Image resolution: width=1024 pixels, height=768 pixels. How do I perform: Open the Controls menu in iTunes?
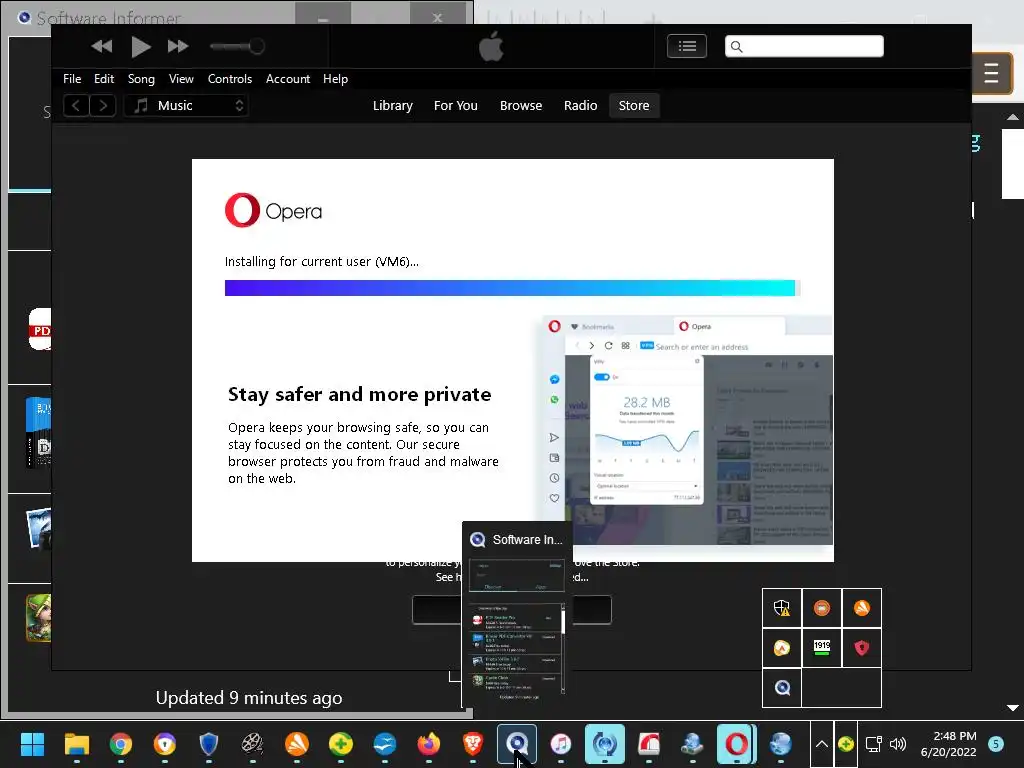[x=230, y=79]
